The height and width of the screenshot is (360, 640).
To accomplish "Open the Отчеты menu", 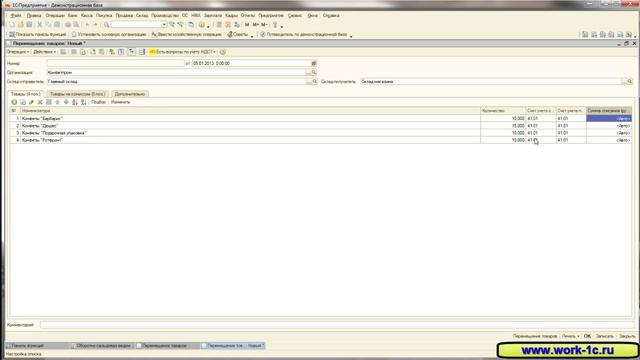I will [x=247, y=16].
